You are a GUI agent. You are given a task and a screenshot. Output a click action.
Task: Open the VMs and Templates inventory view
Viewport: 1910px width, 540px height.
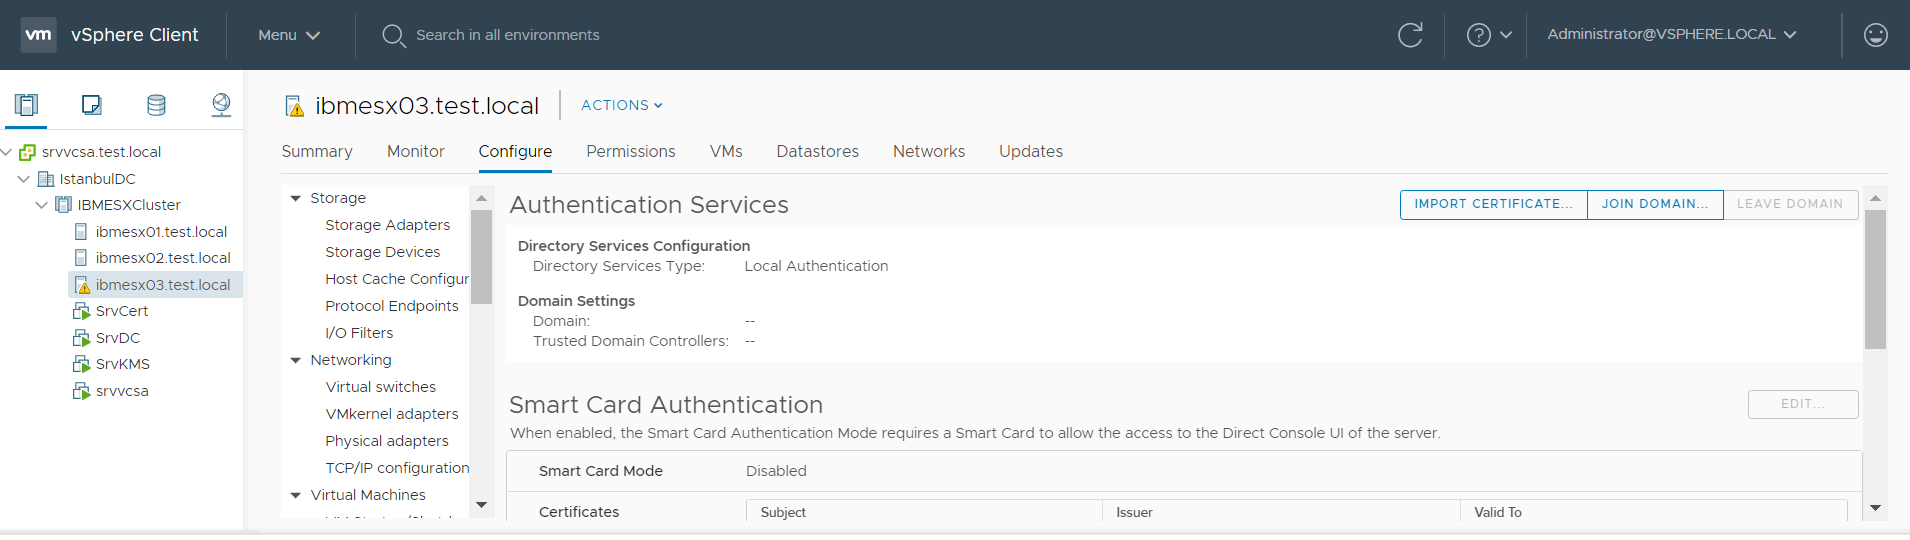click(91, 104)
